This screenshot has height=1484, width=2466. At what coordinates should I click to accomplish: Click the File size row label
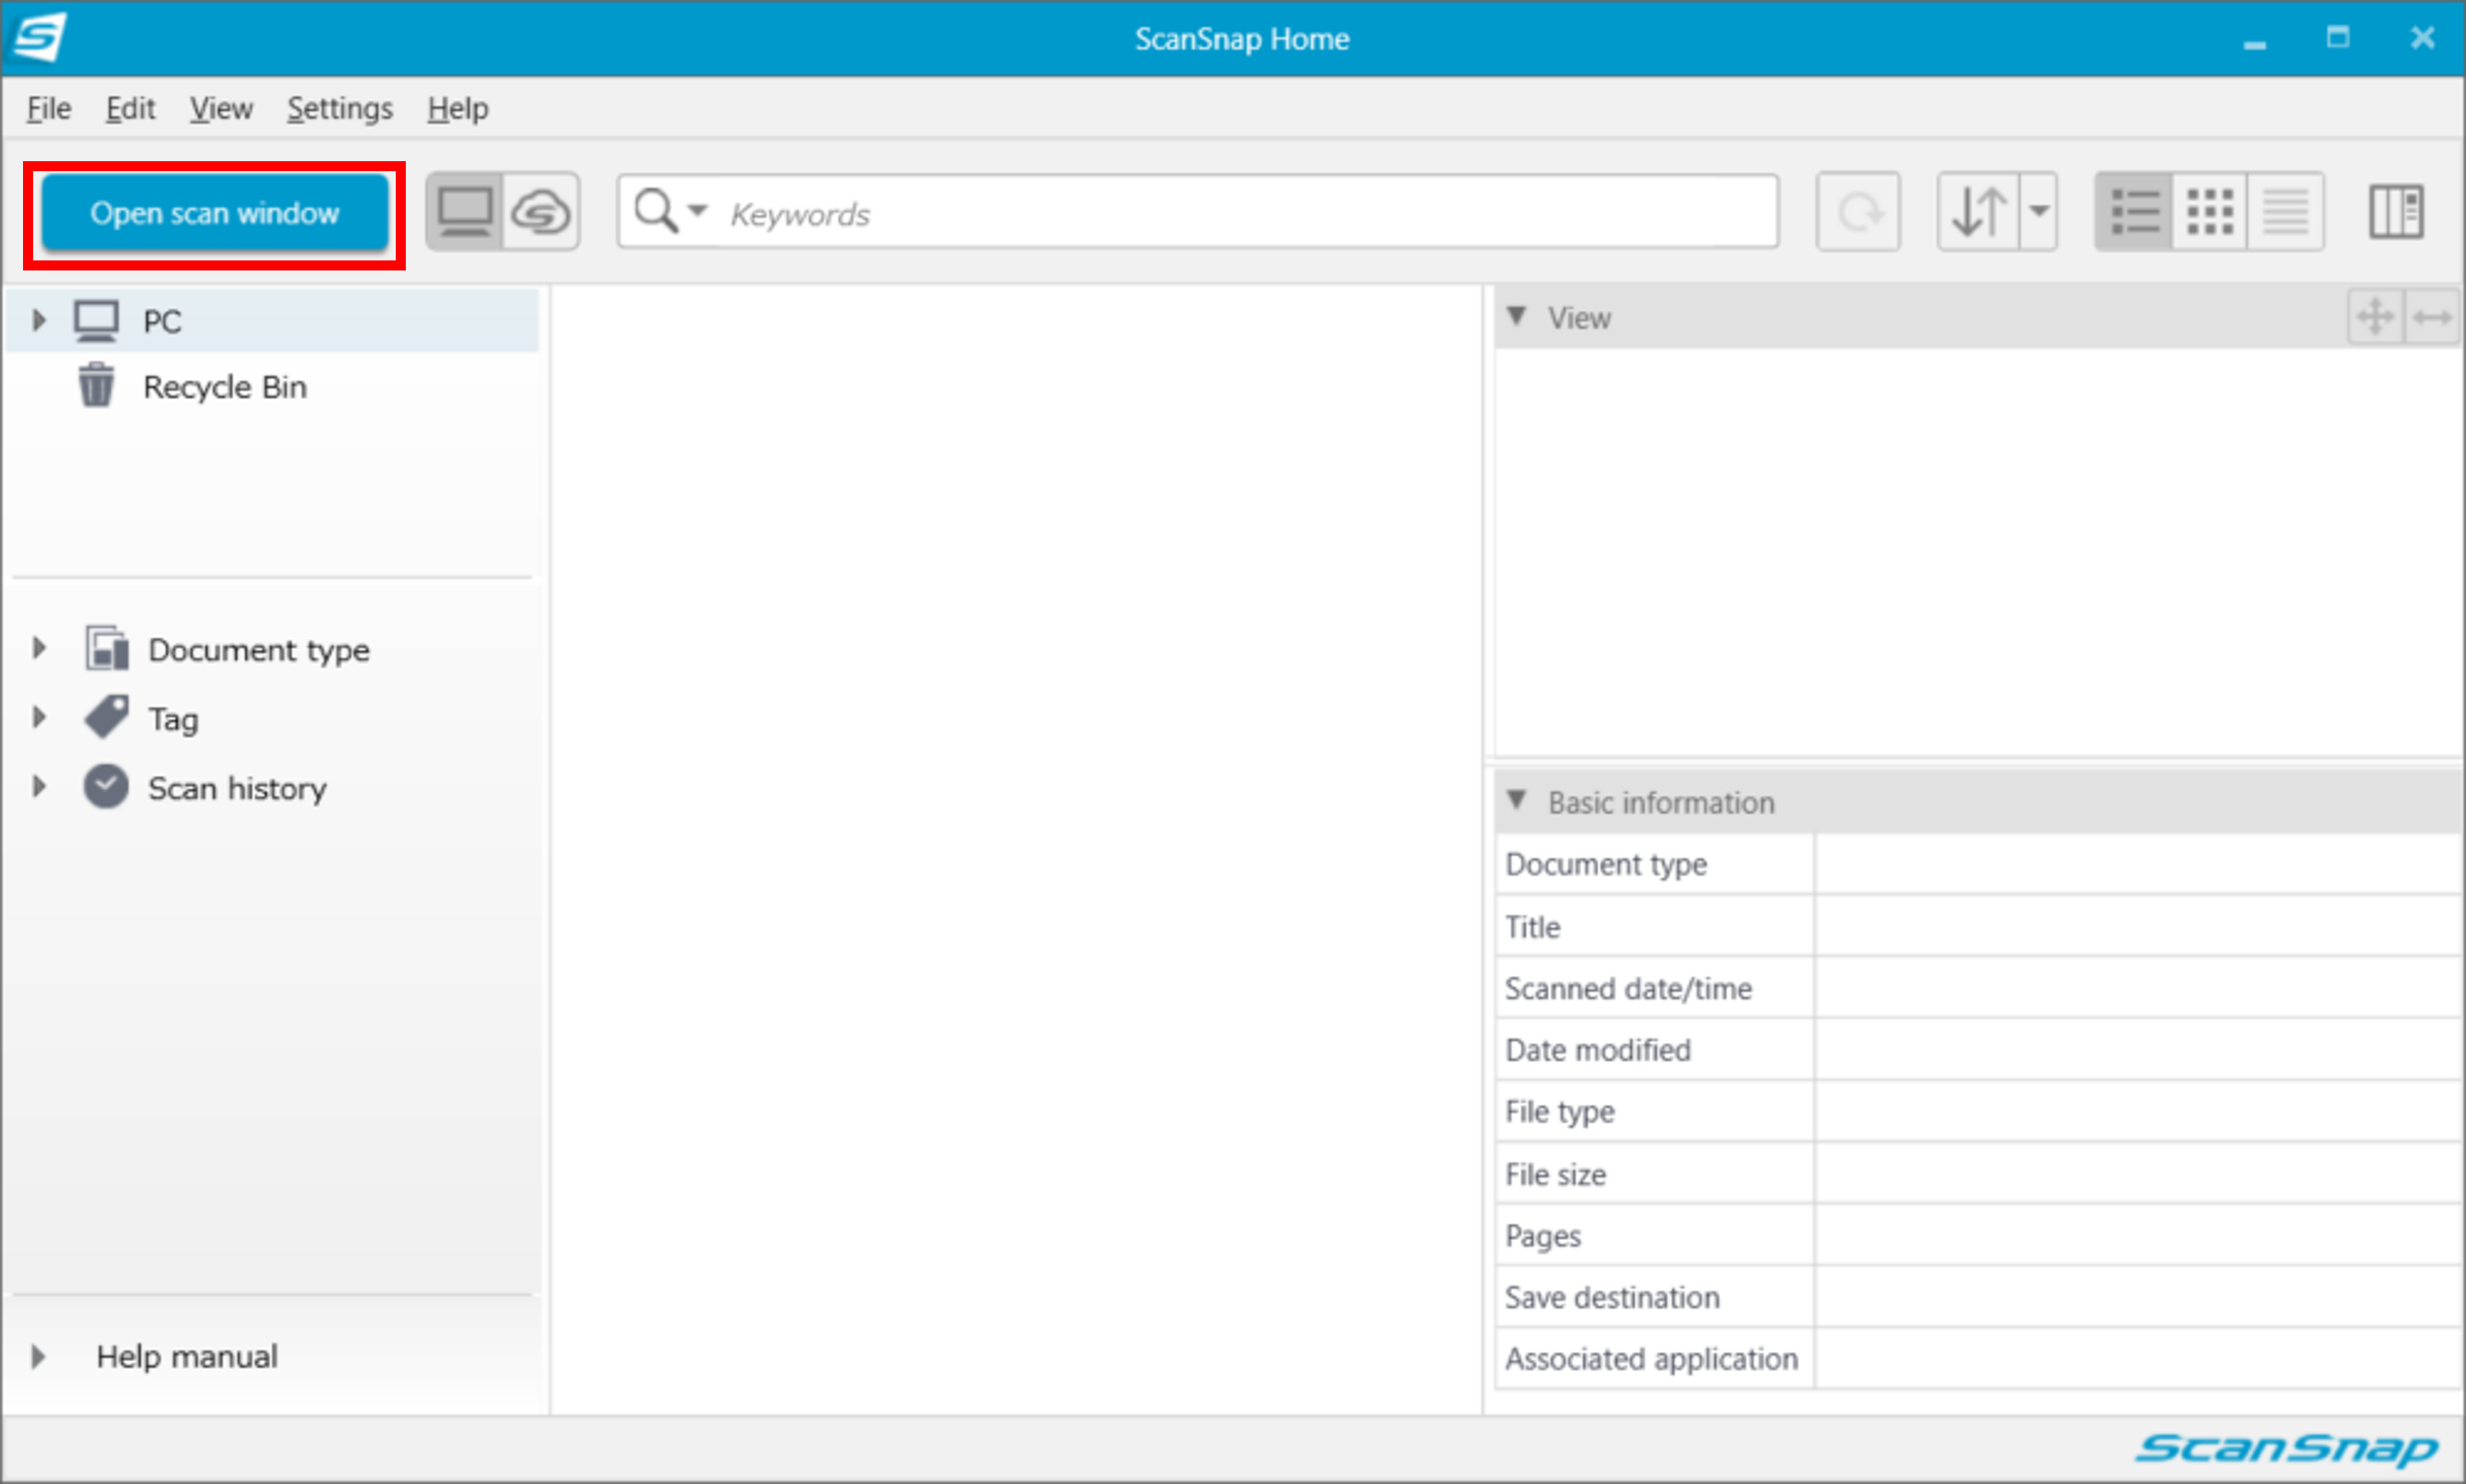[x=1556, y=1174]
